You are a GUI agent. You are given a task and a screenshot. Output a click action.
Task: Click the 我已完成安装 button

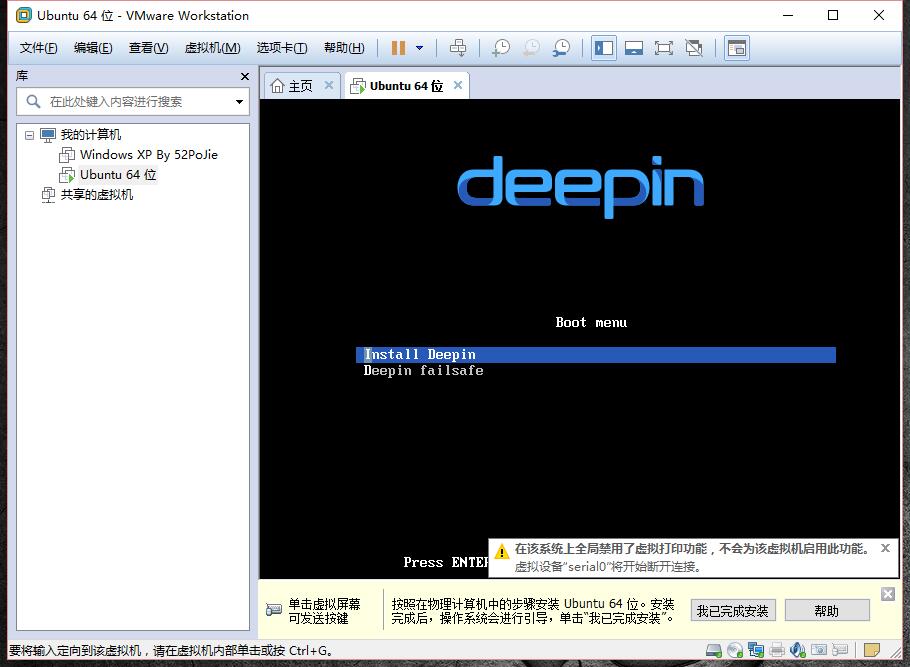(732, 611)
